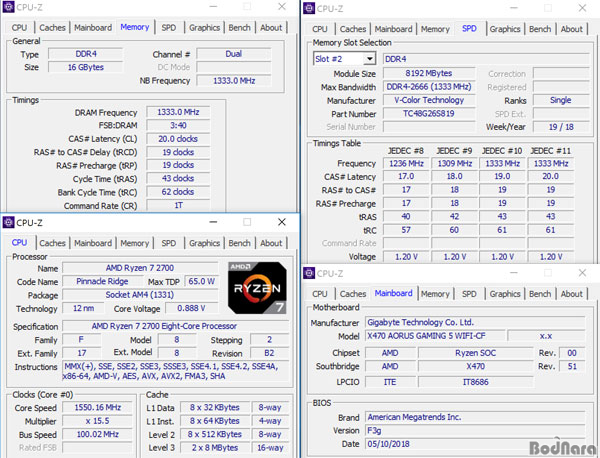Click the BIOS version field F3g
This screenshot has height=458, width=600.
coord(475,430)
